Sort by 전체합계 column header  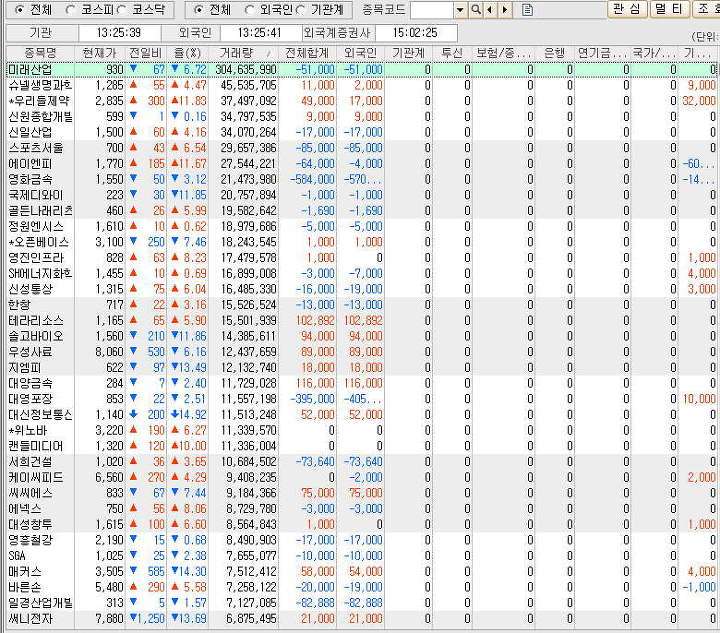307,53
